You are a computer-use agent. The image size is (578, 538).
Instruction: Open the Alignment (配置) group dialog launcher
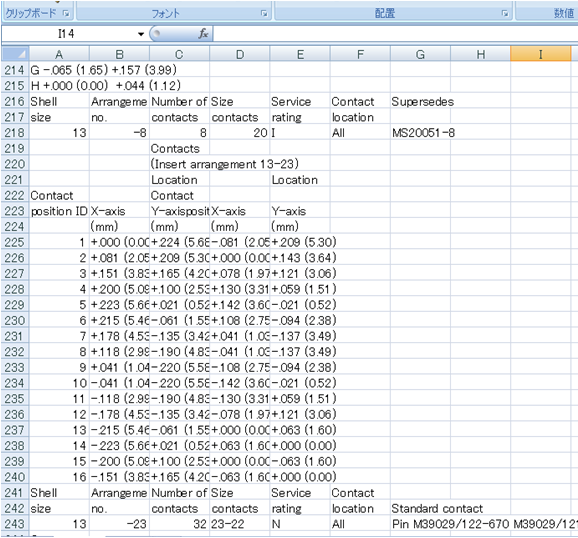click(x=505, y=14)
